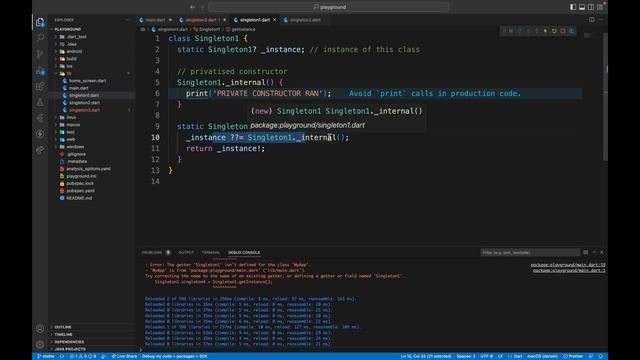
Task: Open .gitignore in the explorer
Action: pos(92,154)
